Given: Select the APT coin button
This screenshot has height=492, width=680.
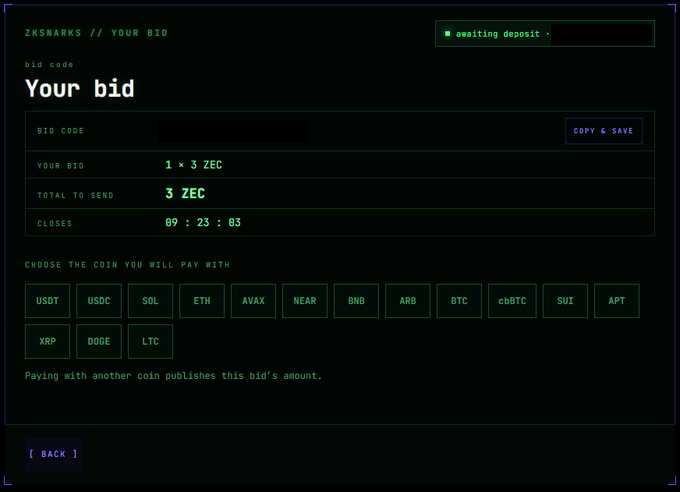Looking at the screenshot, I should (x=617, y=301).
